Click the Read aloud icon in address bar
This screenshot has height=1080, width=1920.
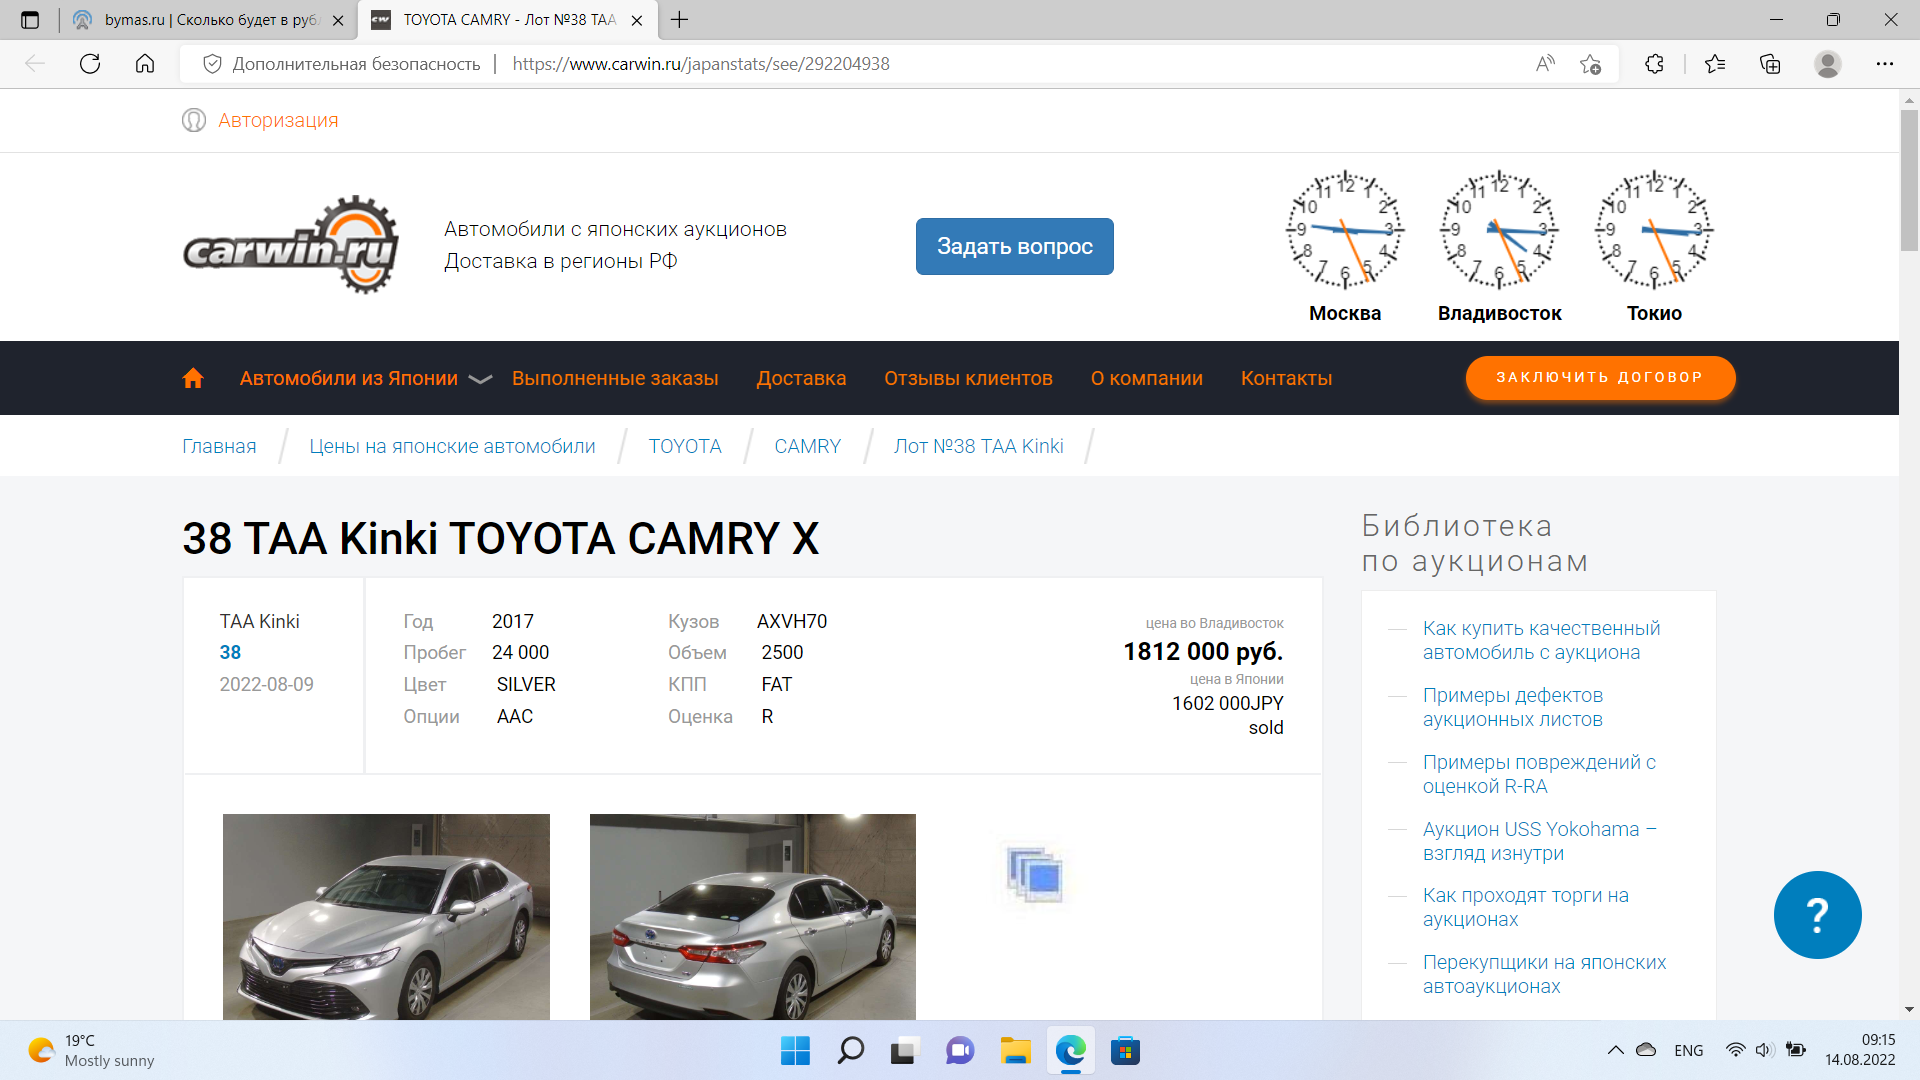click(1545, 64)
